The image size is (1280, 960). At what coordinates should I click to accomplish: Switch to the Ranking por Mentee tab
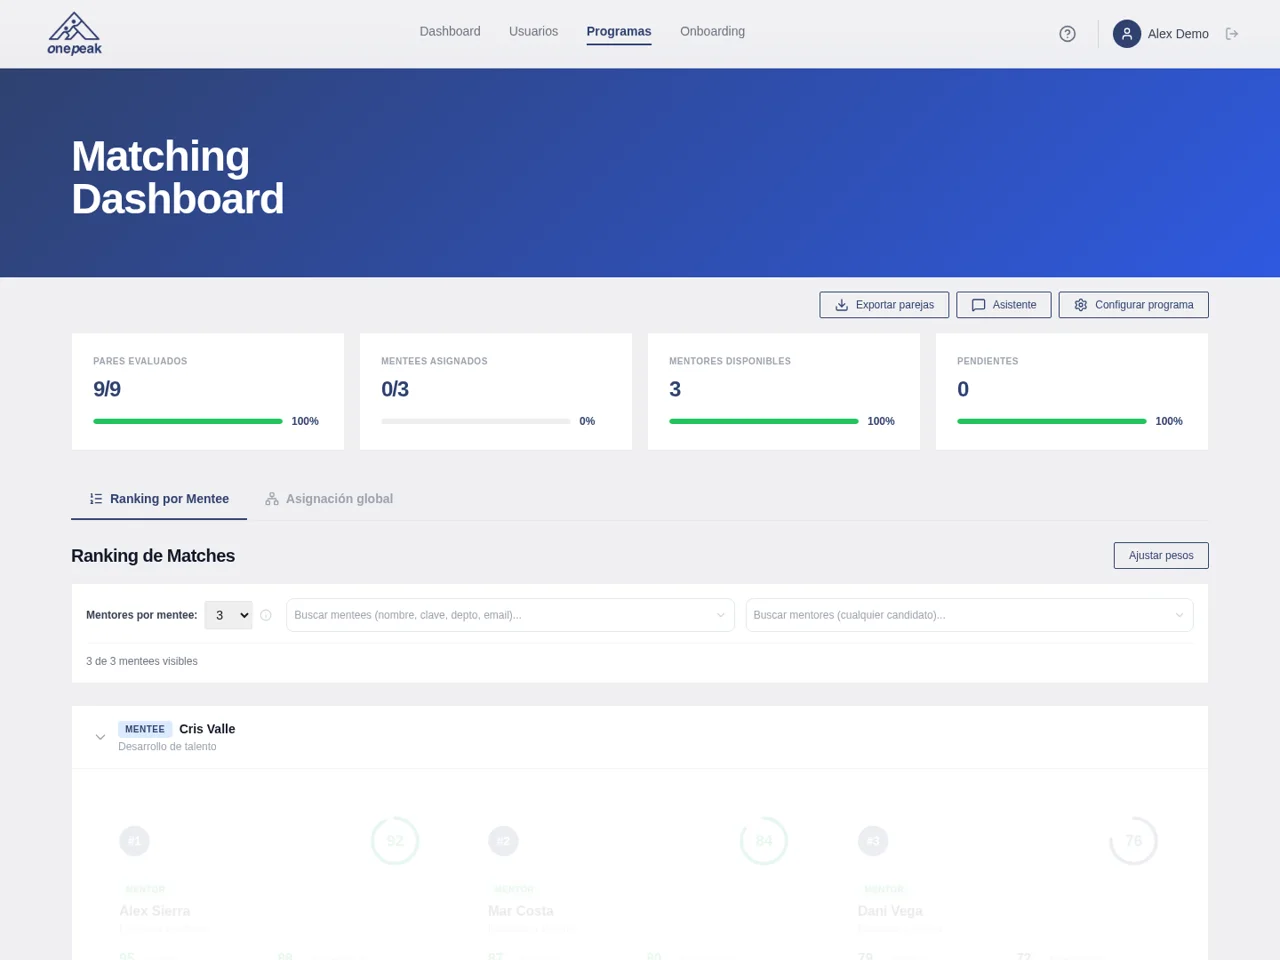tap(159, 499)
